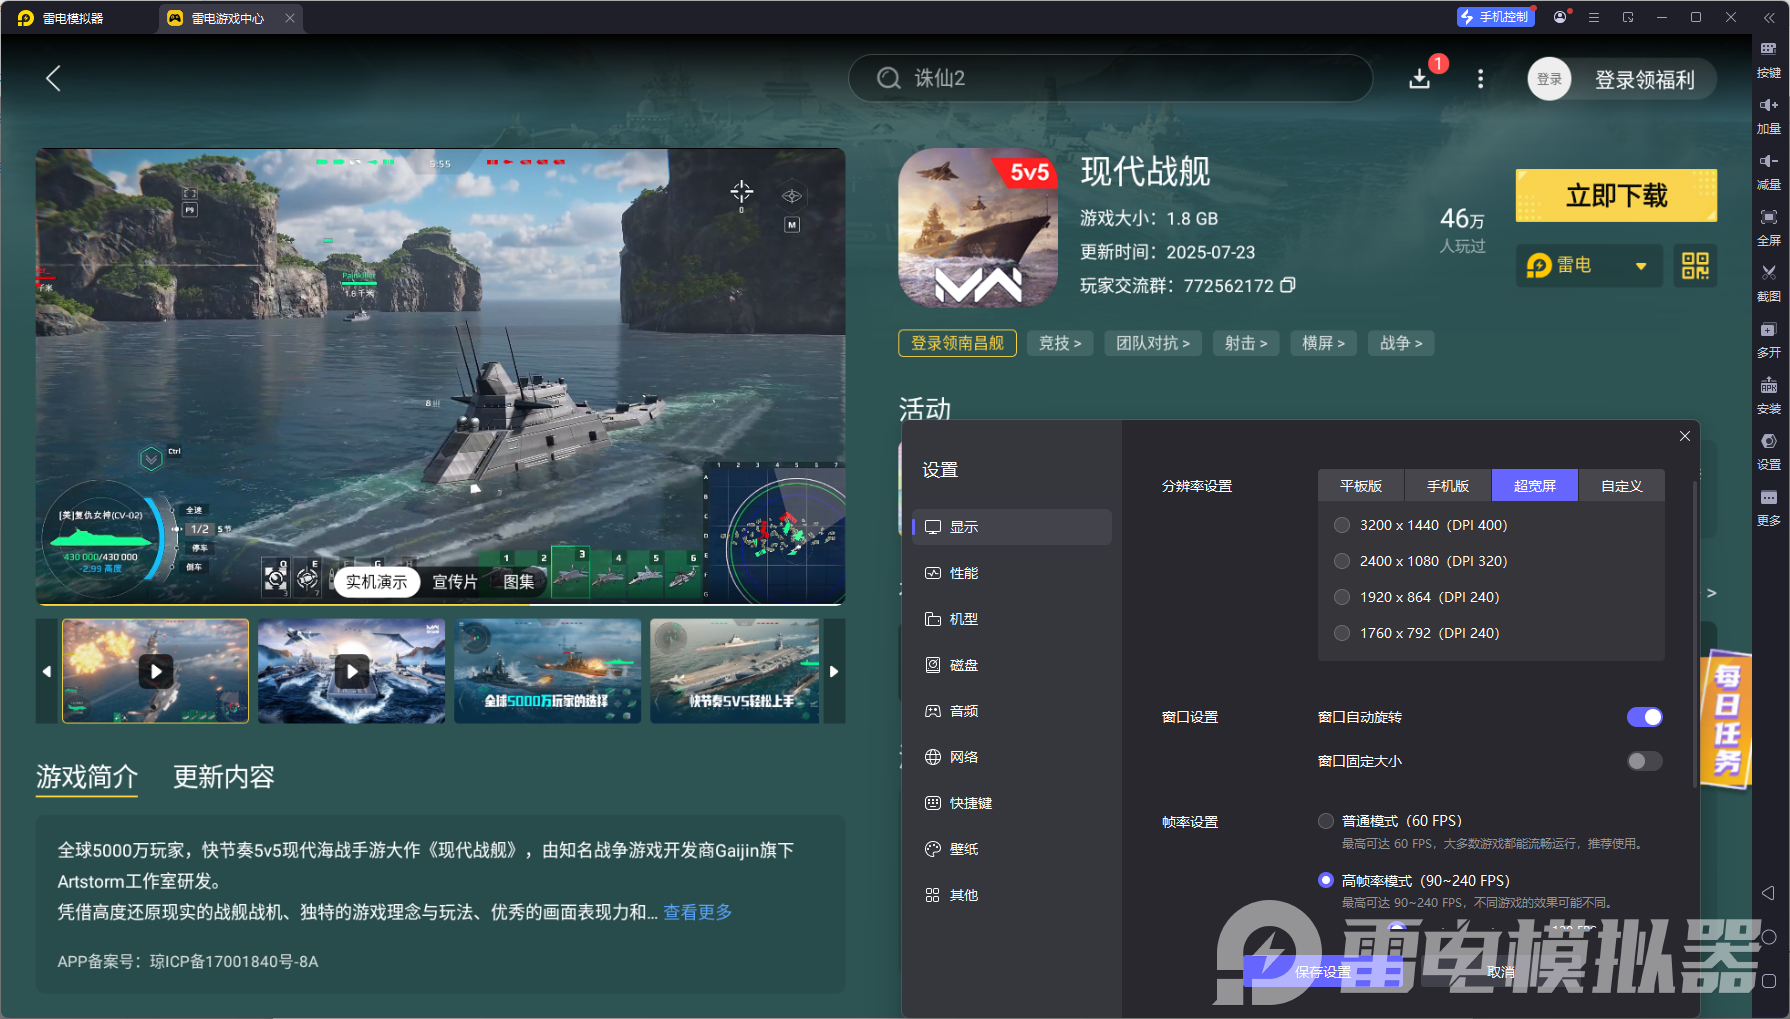The height and width of the screenshot is (1019, 1790).
Task: Click the 登录领南昌舰 tag button
Action: pos(957,343)
